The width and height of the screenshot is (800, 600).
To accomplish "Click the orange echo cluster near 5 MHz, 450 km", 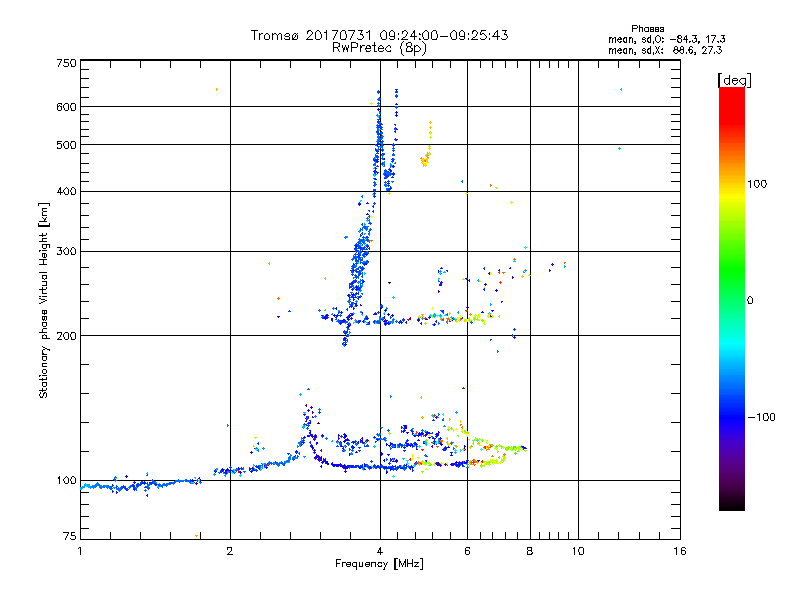I will (x=426, y=159).
